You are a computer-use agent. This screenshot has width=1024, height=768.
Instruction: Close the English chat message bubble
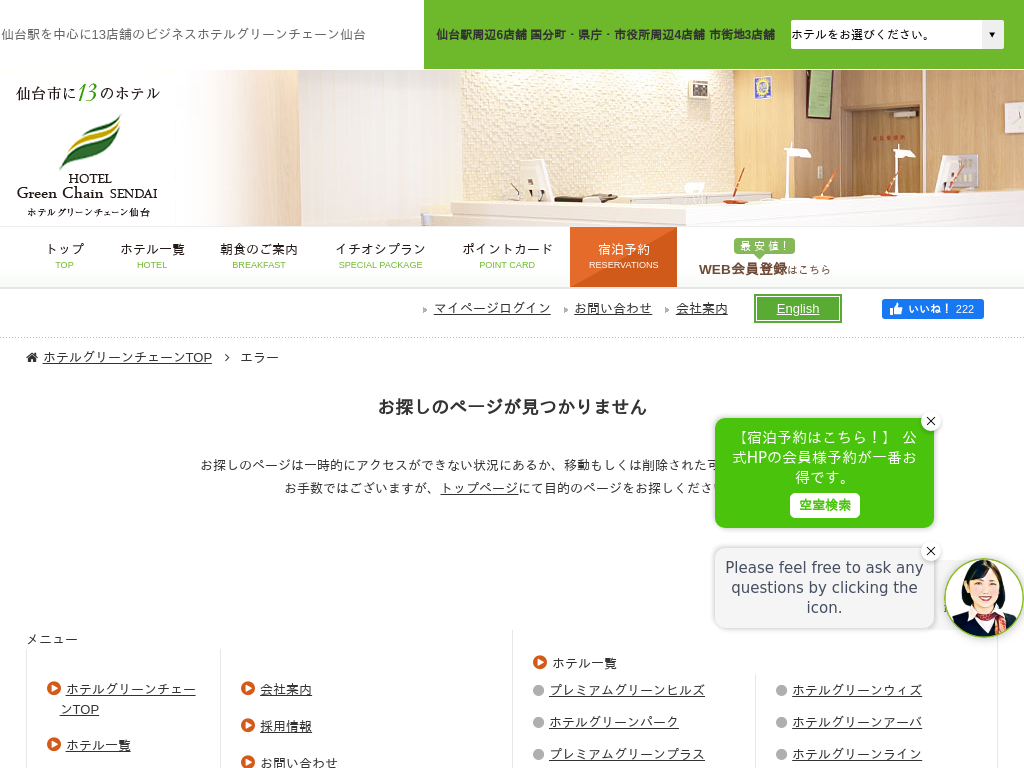931,551
